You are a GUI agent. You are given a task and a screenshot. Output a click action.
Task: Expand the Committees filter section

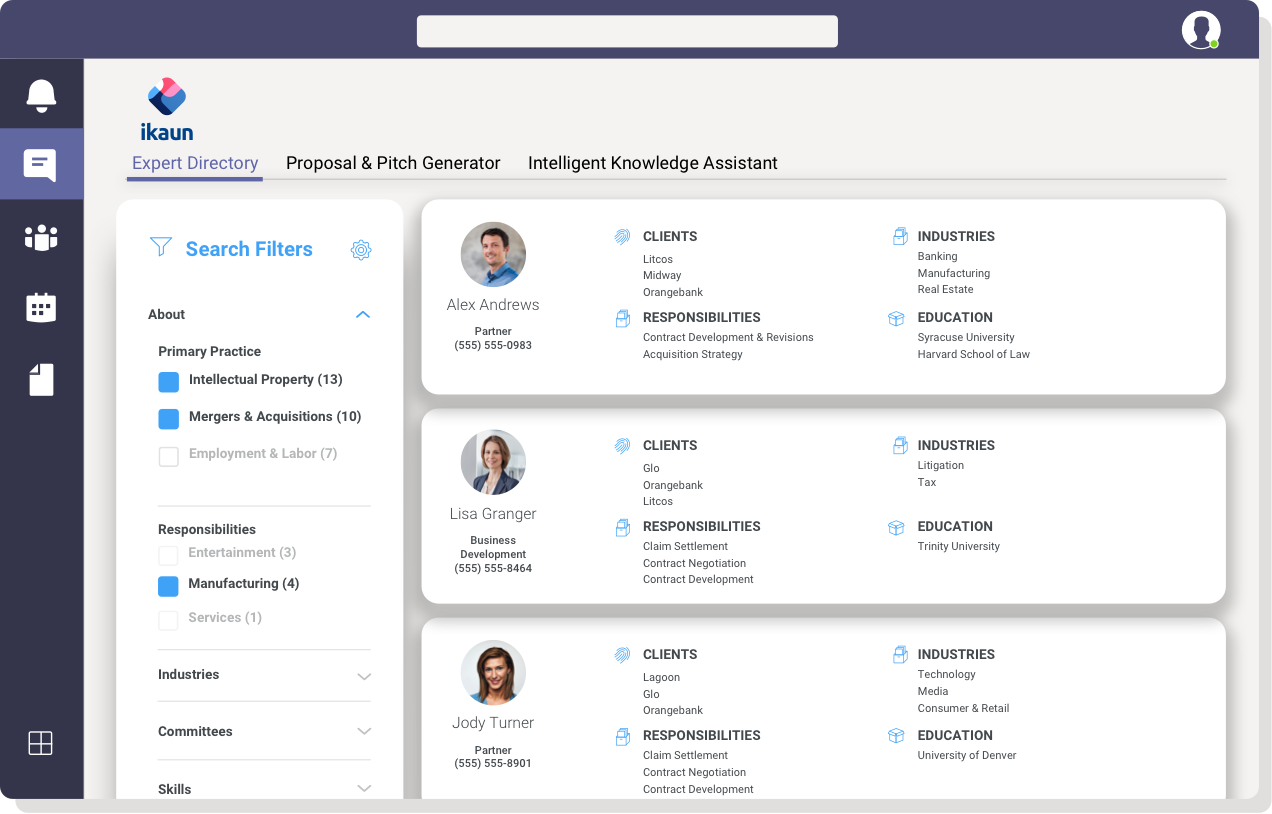click(364, 732)
